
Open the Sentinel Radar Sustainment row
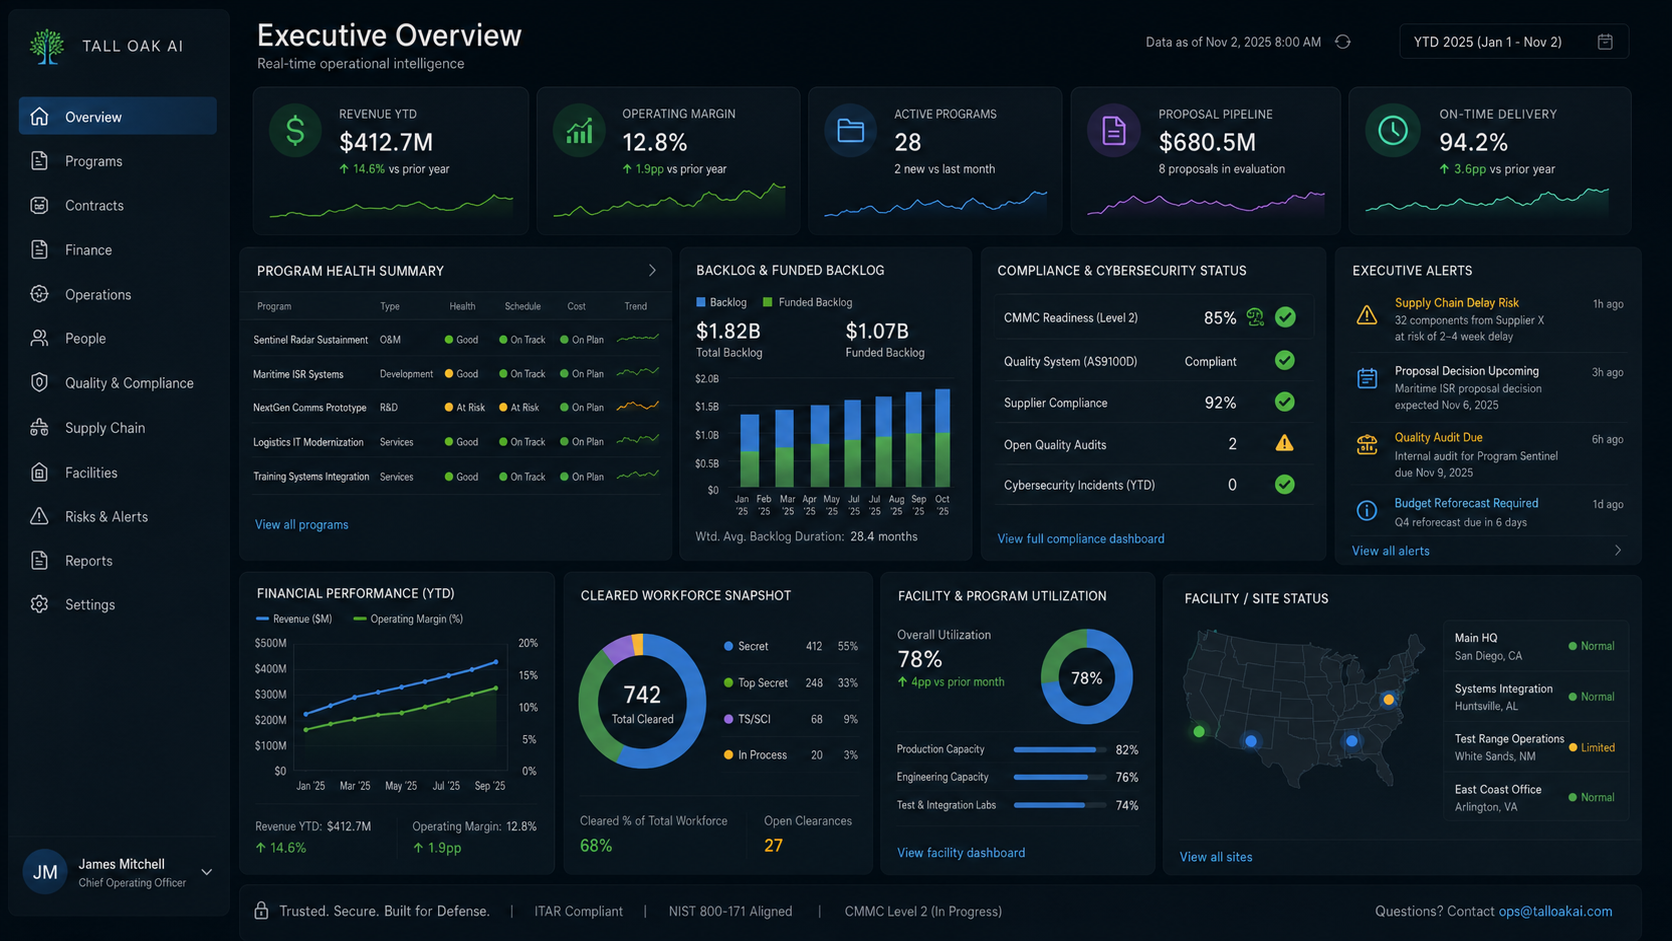click(456, 340)
